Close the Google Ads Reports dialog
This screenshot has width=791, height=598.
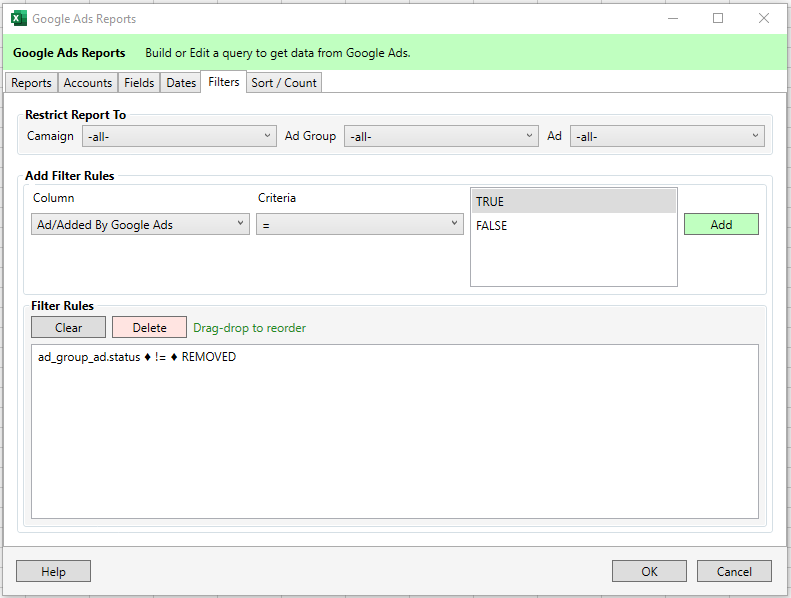tap(764, 19)
